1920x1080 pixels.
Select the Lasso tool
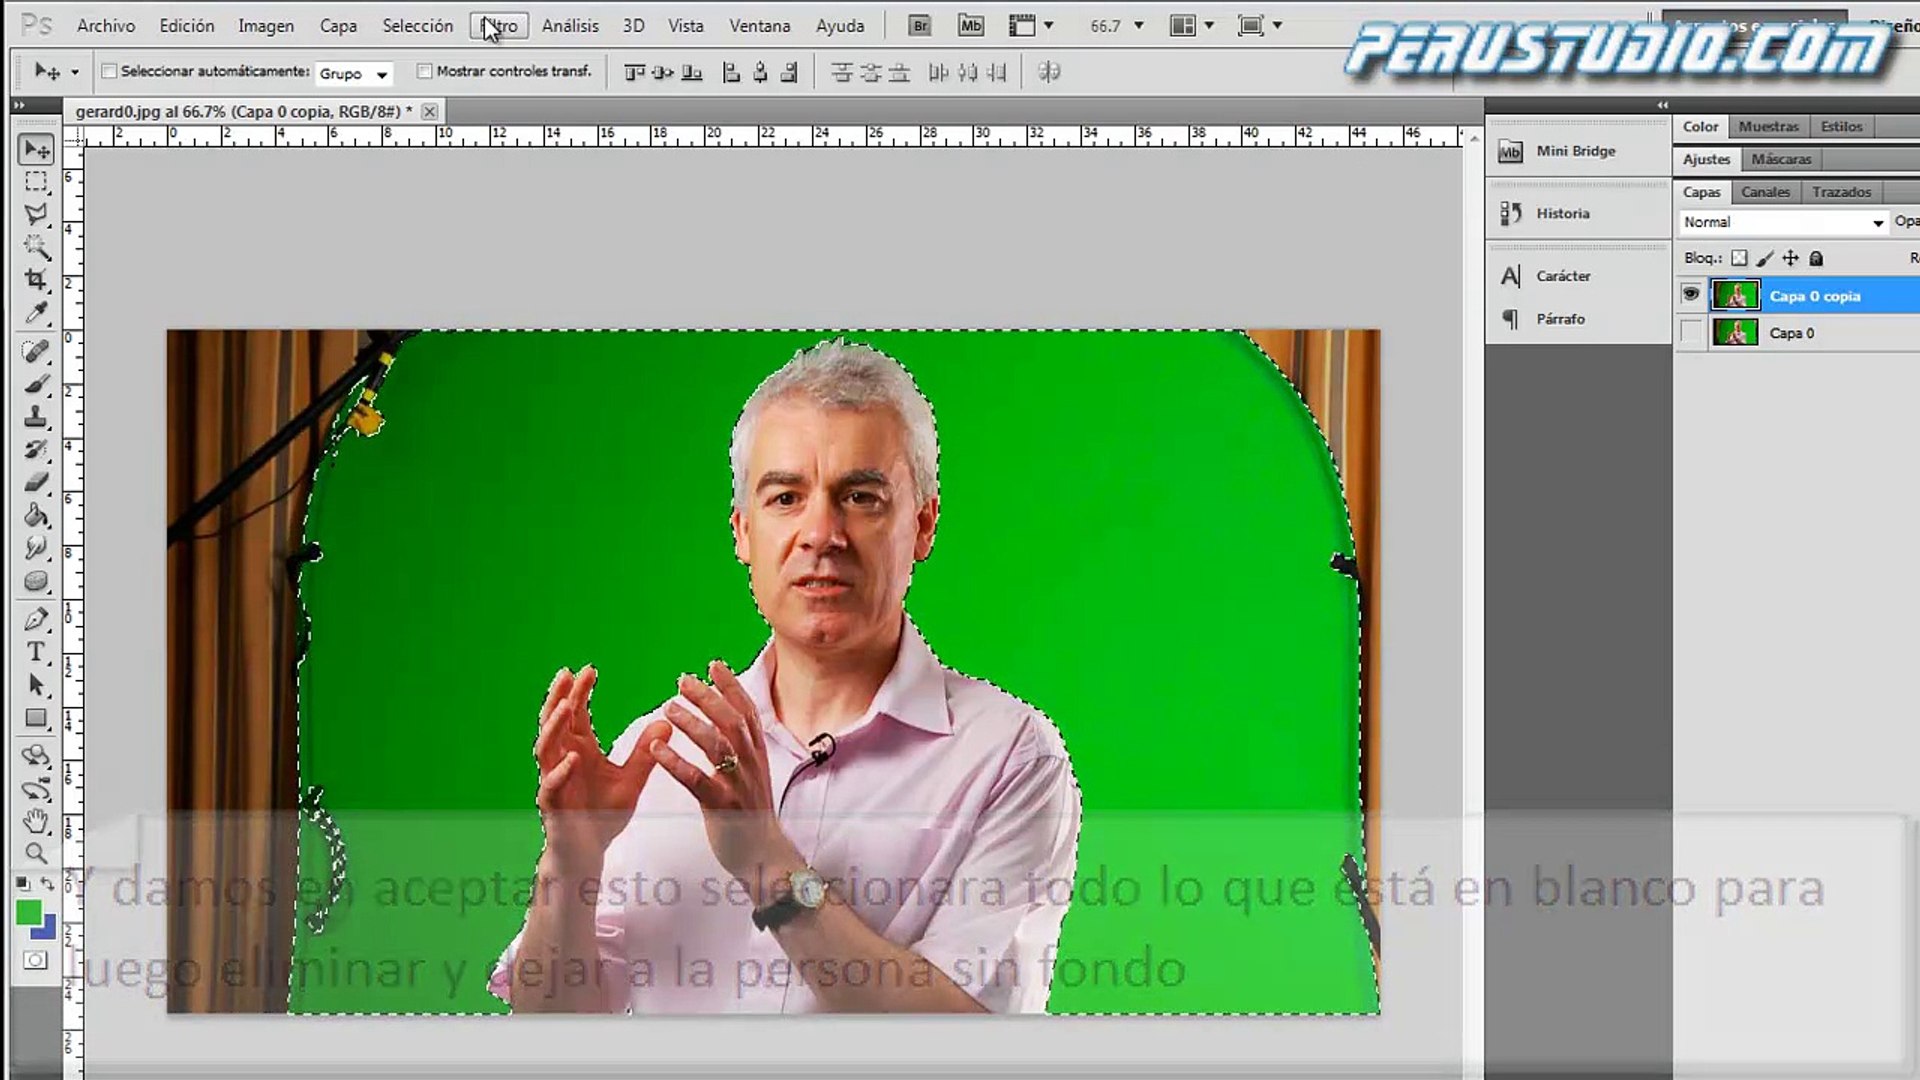coord(36,214)
